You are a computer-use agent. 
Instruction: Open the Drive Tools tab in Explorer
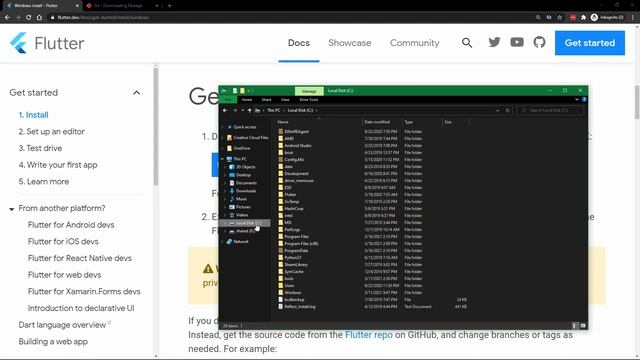(x=309, y=100)
